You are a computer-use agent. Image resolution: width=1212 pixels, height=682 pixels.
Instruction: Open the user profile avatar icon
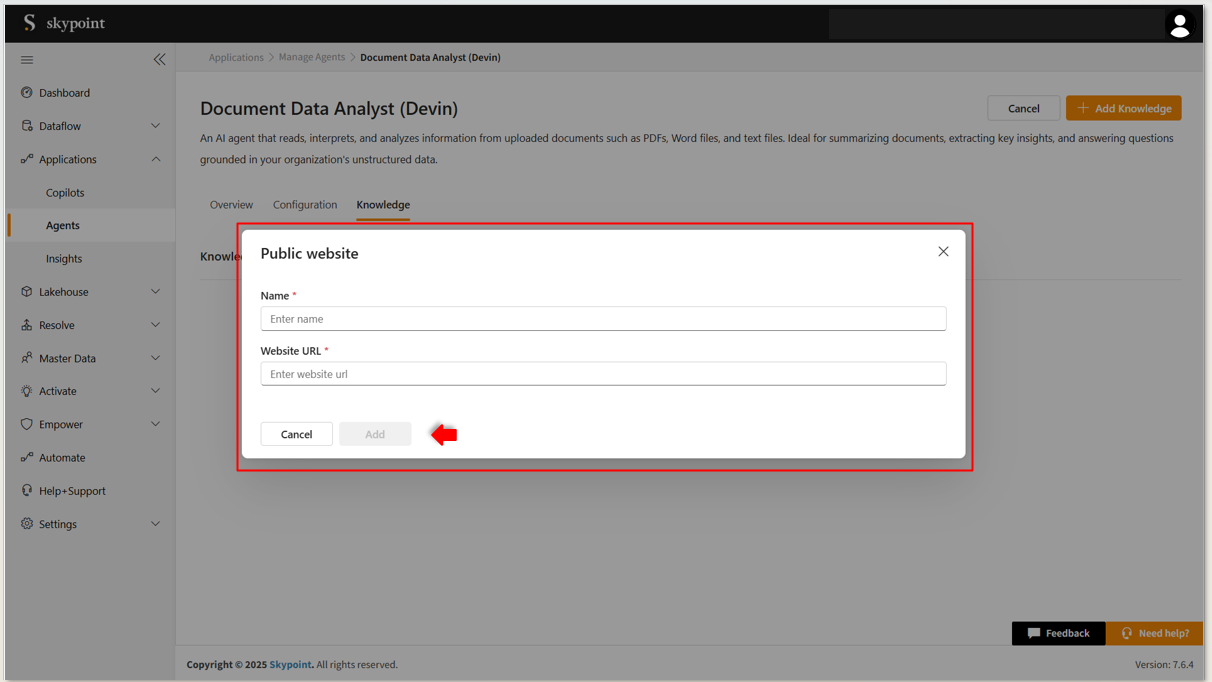pos(1179,25)
